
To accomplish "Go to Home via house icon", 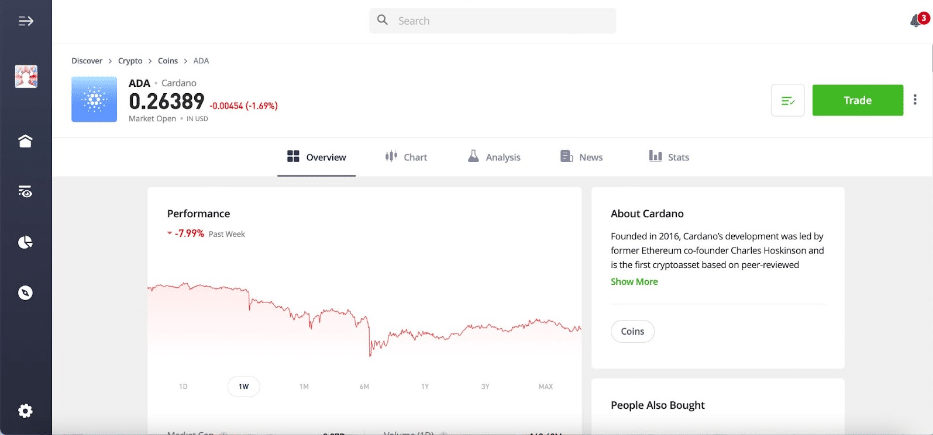I will [x=26, y=141].
